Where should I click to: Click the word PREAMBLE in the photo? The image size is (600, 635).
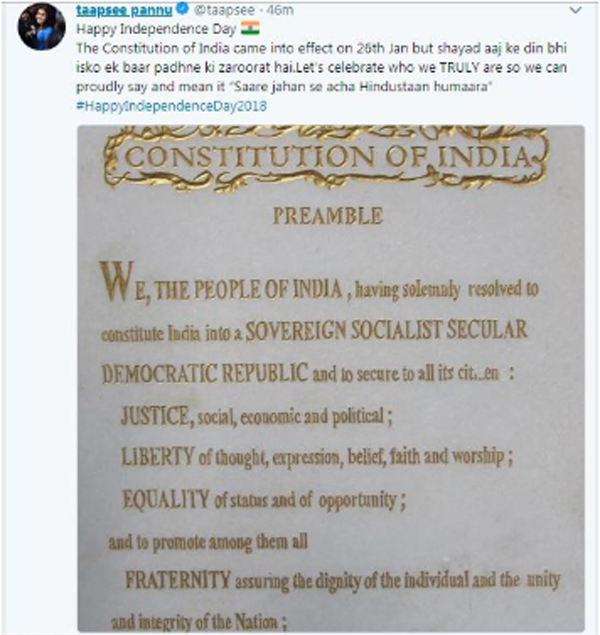pyautogui.click(x=327, y=215)
